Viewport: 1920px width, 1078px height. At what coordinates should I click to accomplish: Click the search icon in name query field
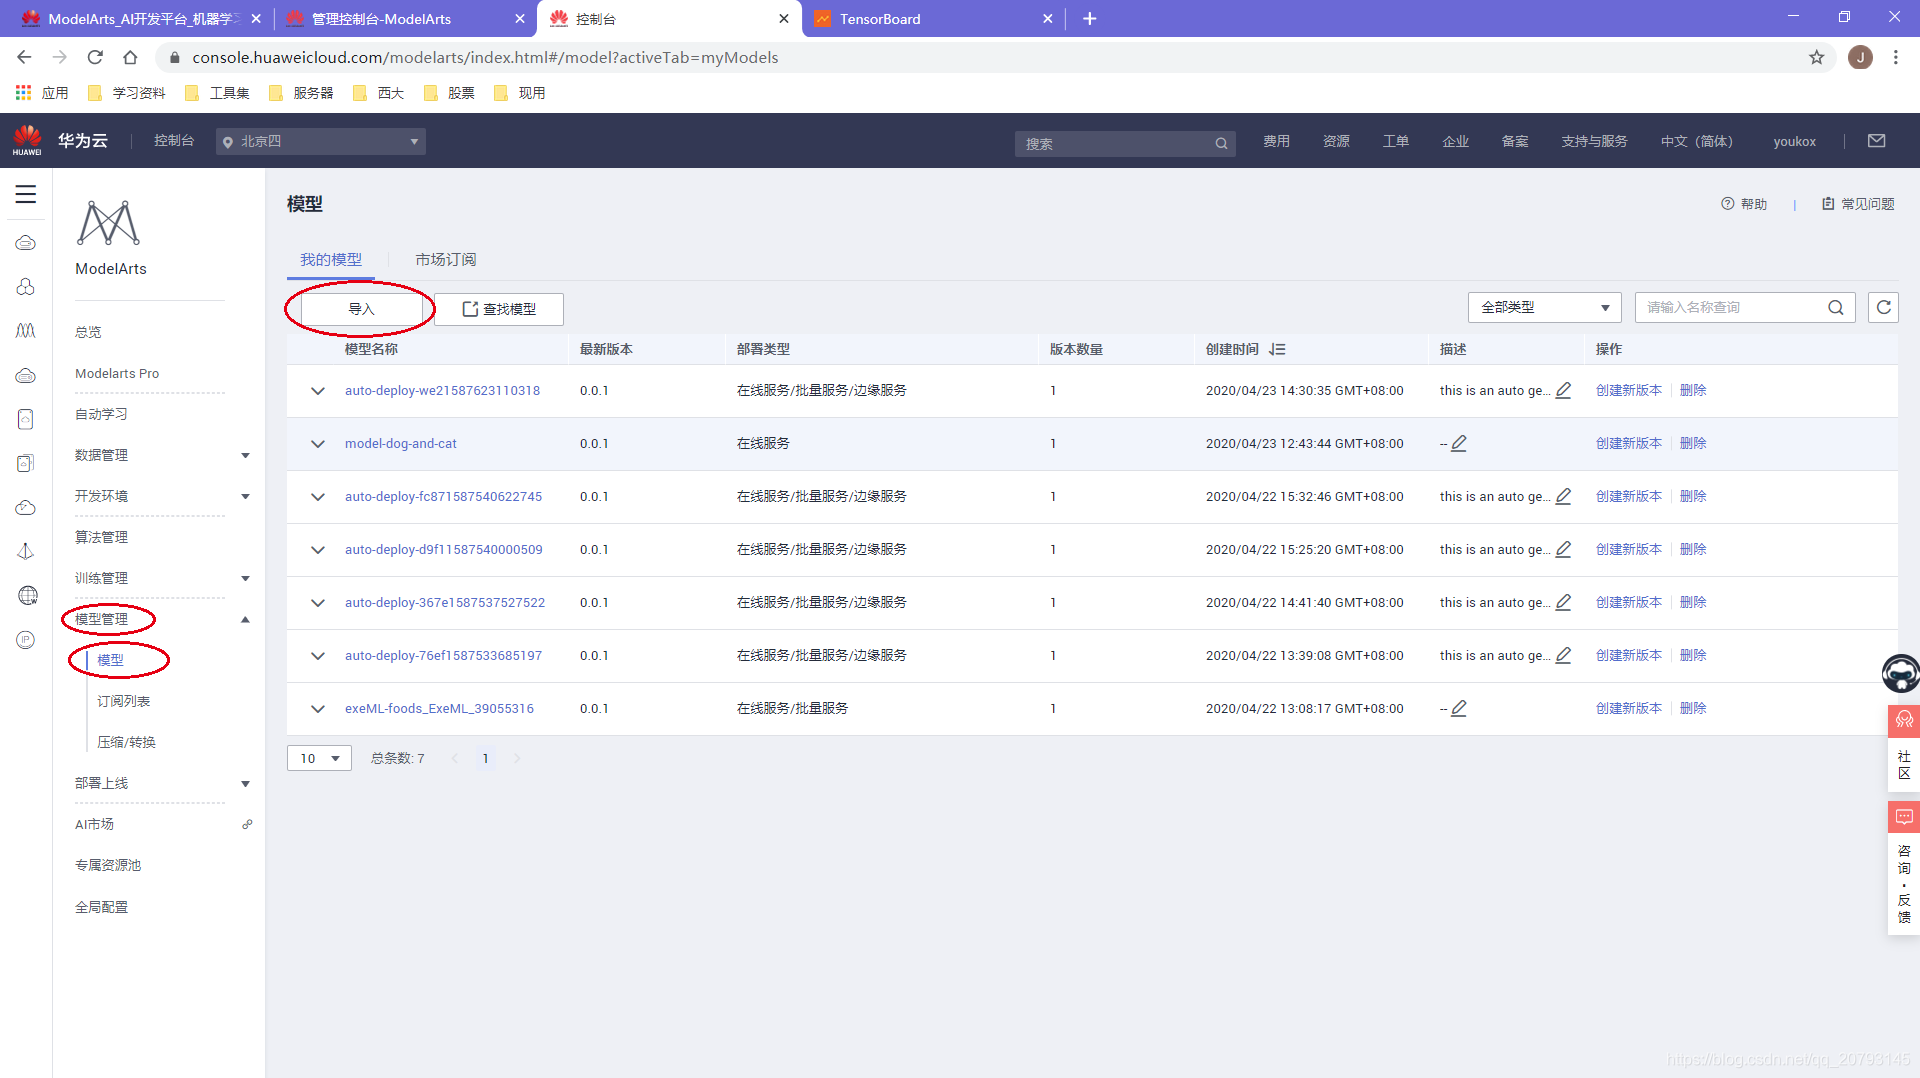(x=1836, y=308)
